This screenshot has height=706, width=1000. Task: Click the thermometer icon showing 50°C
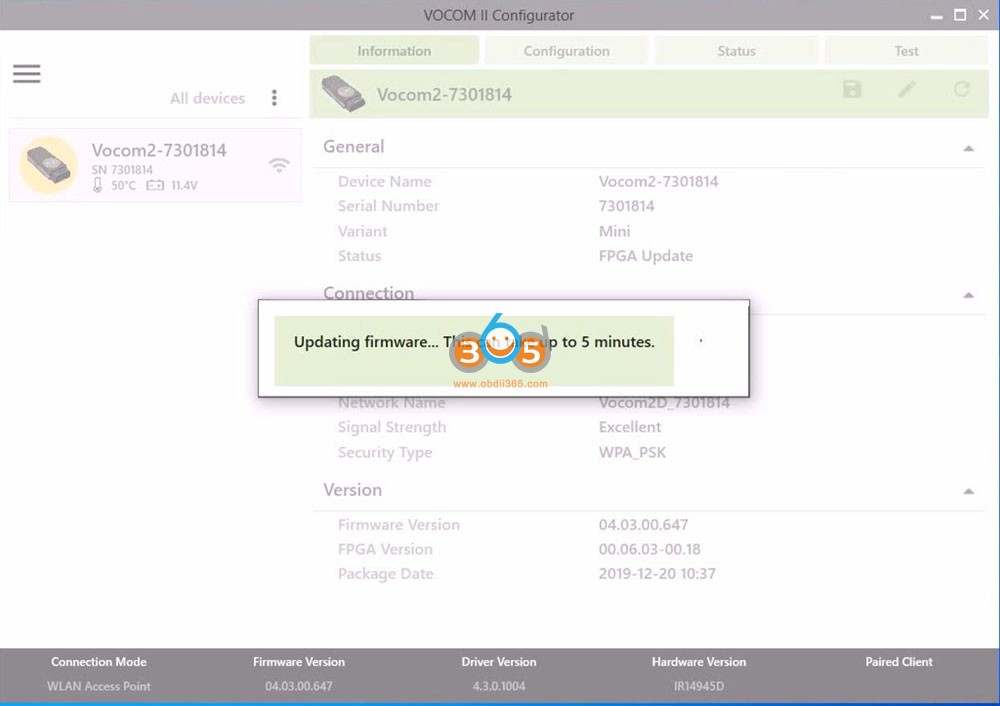pos(98,185)
